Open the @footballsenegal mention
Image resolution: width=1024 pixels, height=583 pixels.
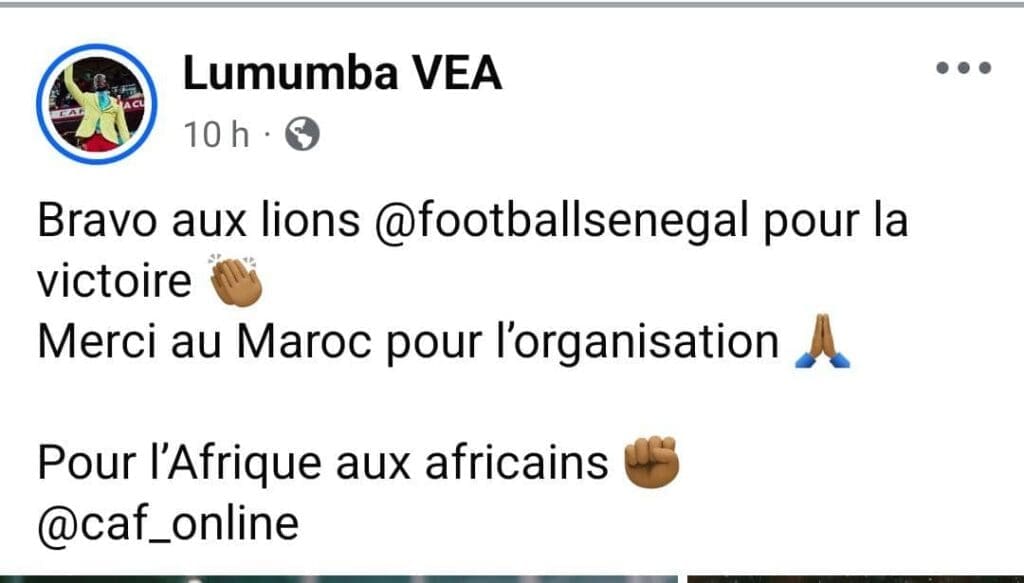tap(561, 221)
